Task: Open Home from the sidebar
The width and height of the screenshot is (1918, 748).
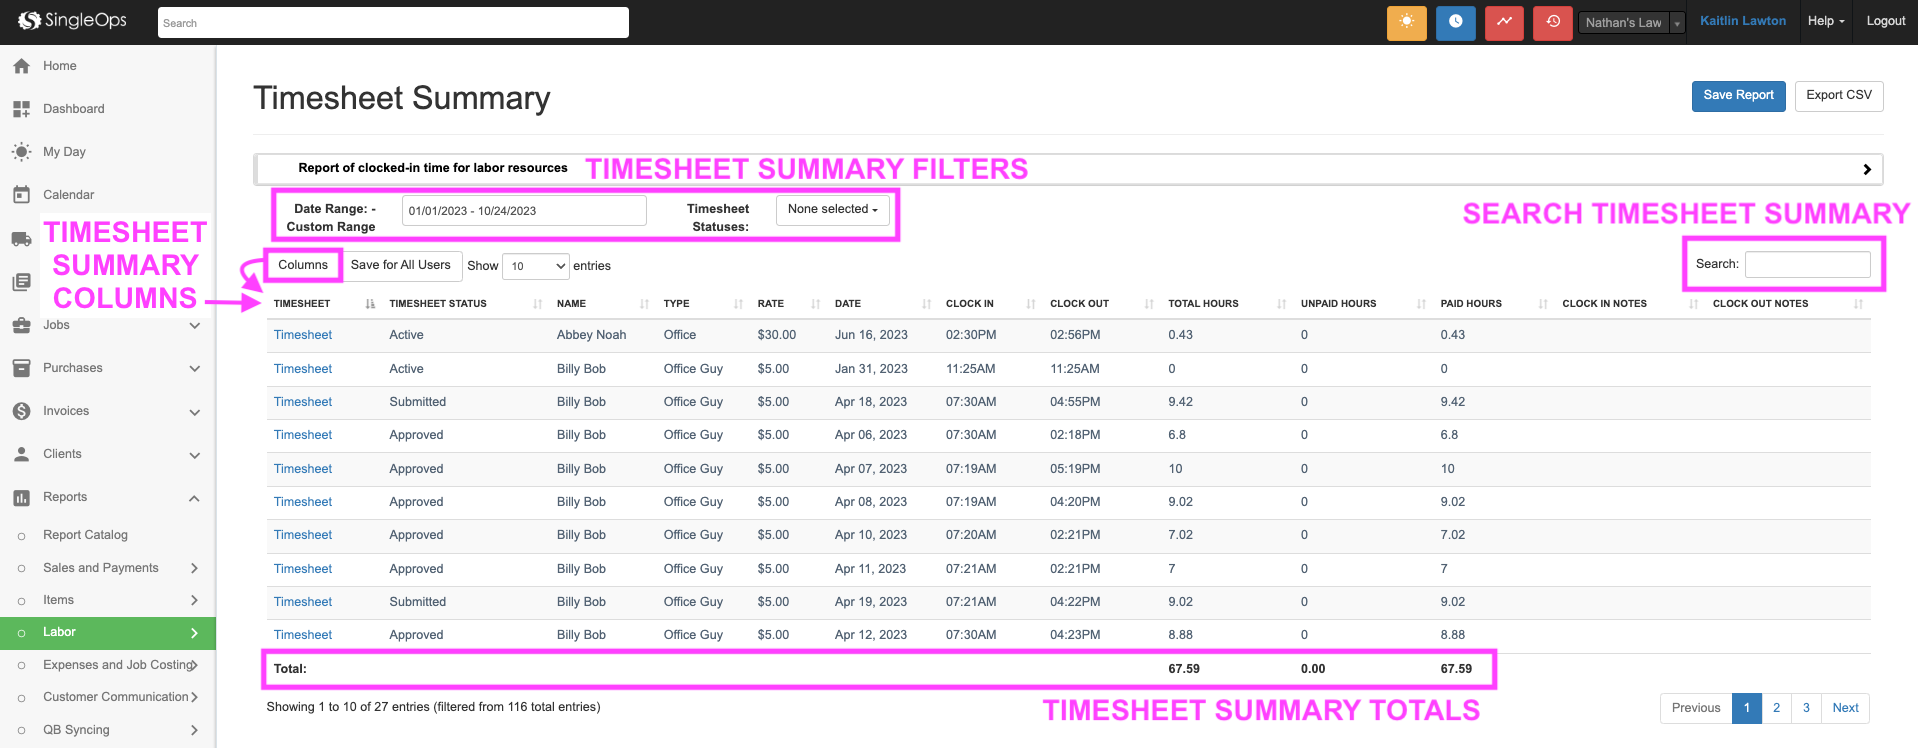Action: (x=59, y=66)
